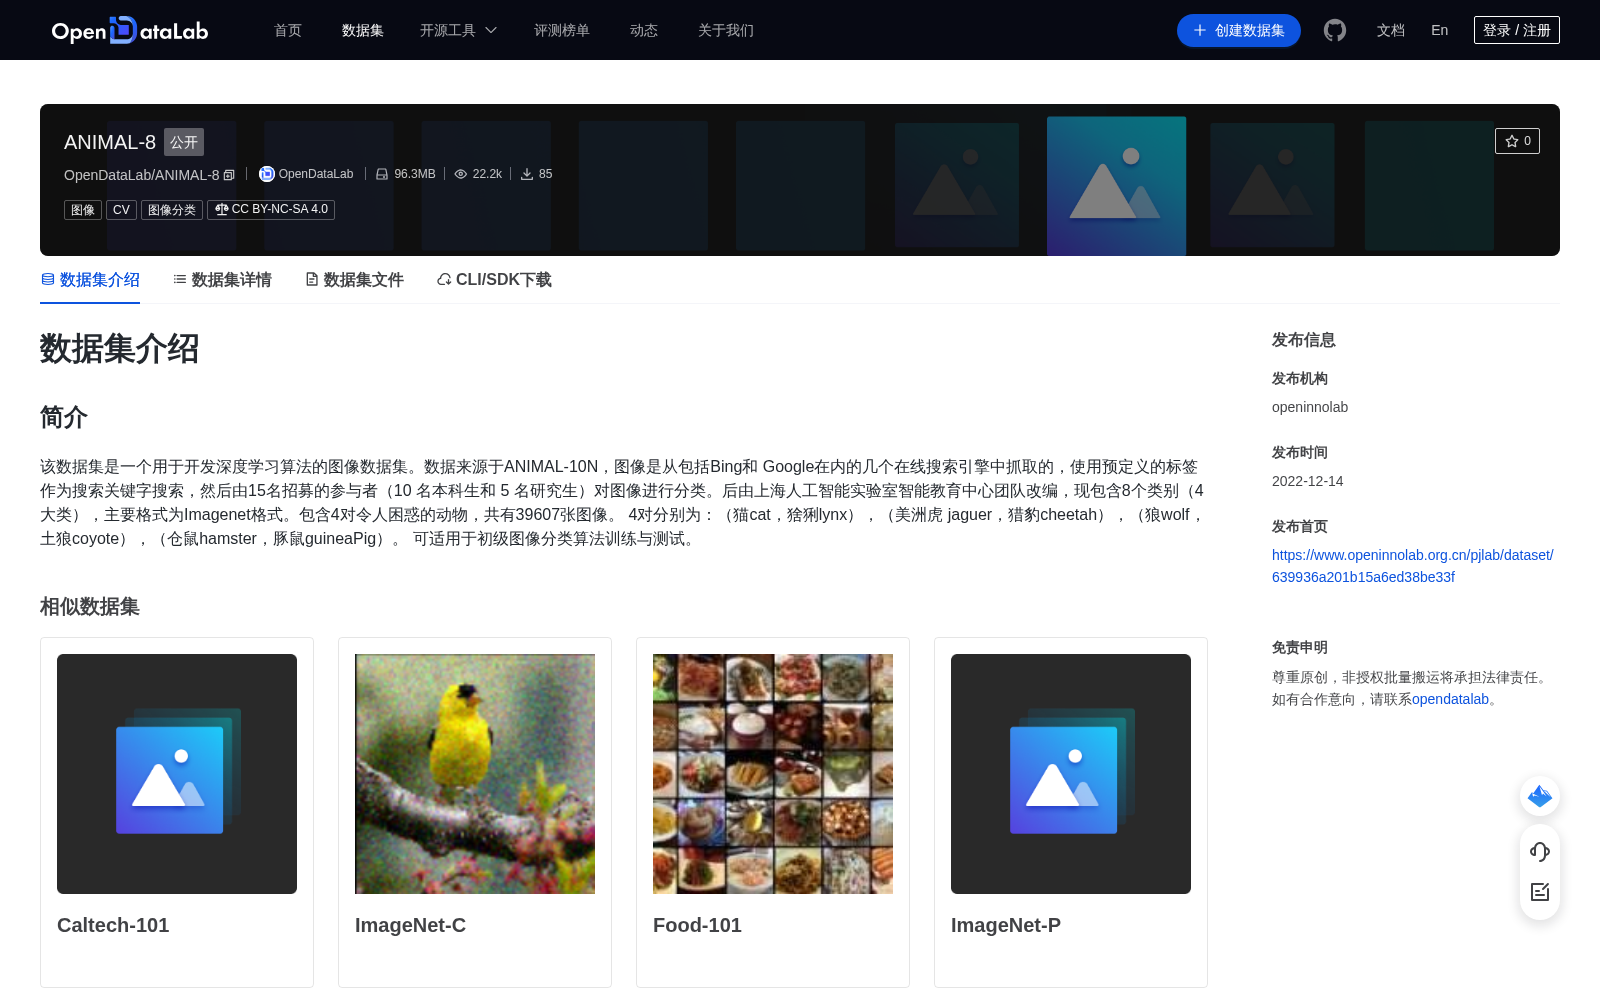
Task: Click the CV tag
Action: coord(121,210)
